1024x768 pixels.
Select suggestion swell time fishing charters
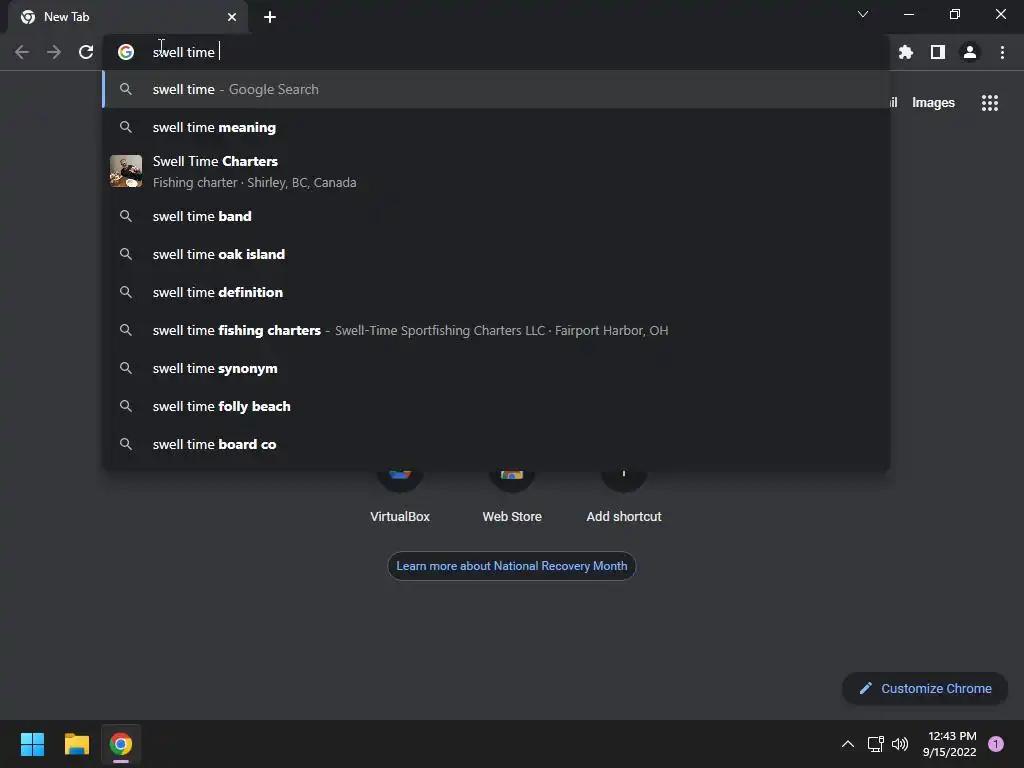tap(496, 330)
